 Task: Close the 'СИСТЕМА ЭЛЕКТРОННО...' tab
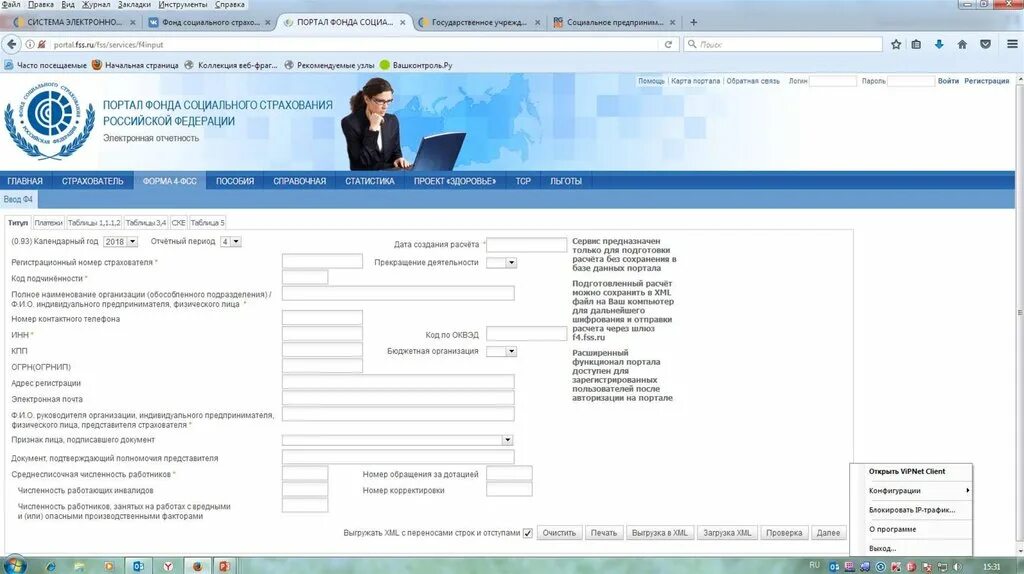click(133, 22)
